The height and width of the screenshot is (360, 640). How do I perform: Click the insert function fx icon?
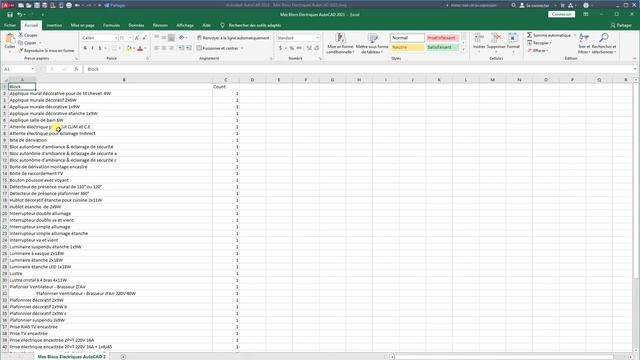click(76, 69)
